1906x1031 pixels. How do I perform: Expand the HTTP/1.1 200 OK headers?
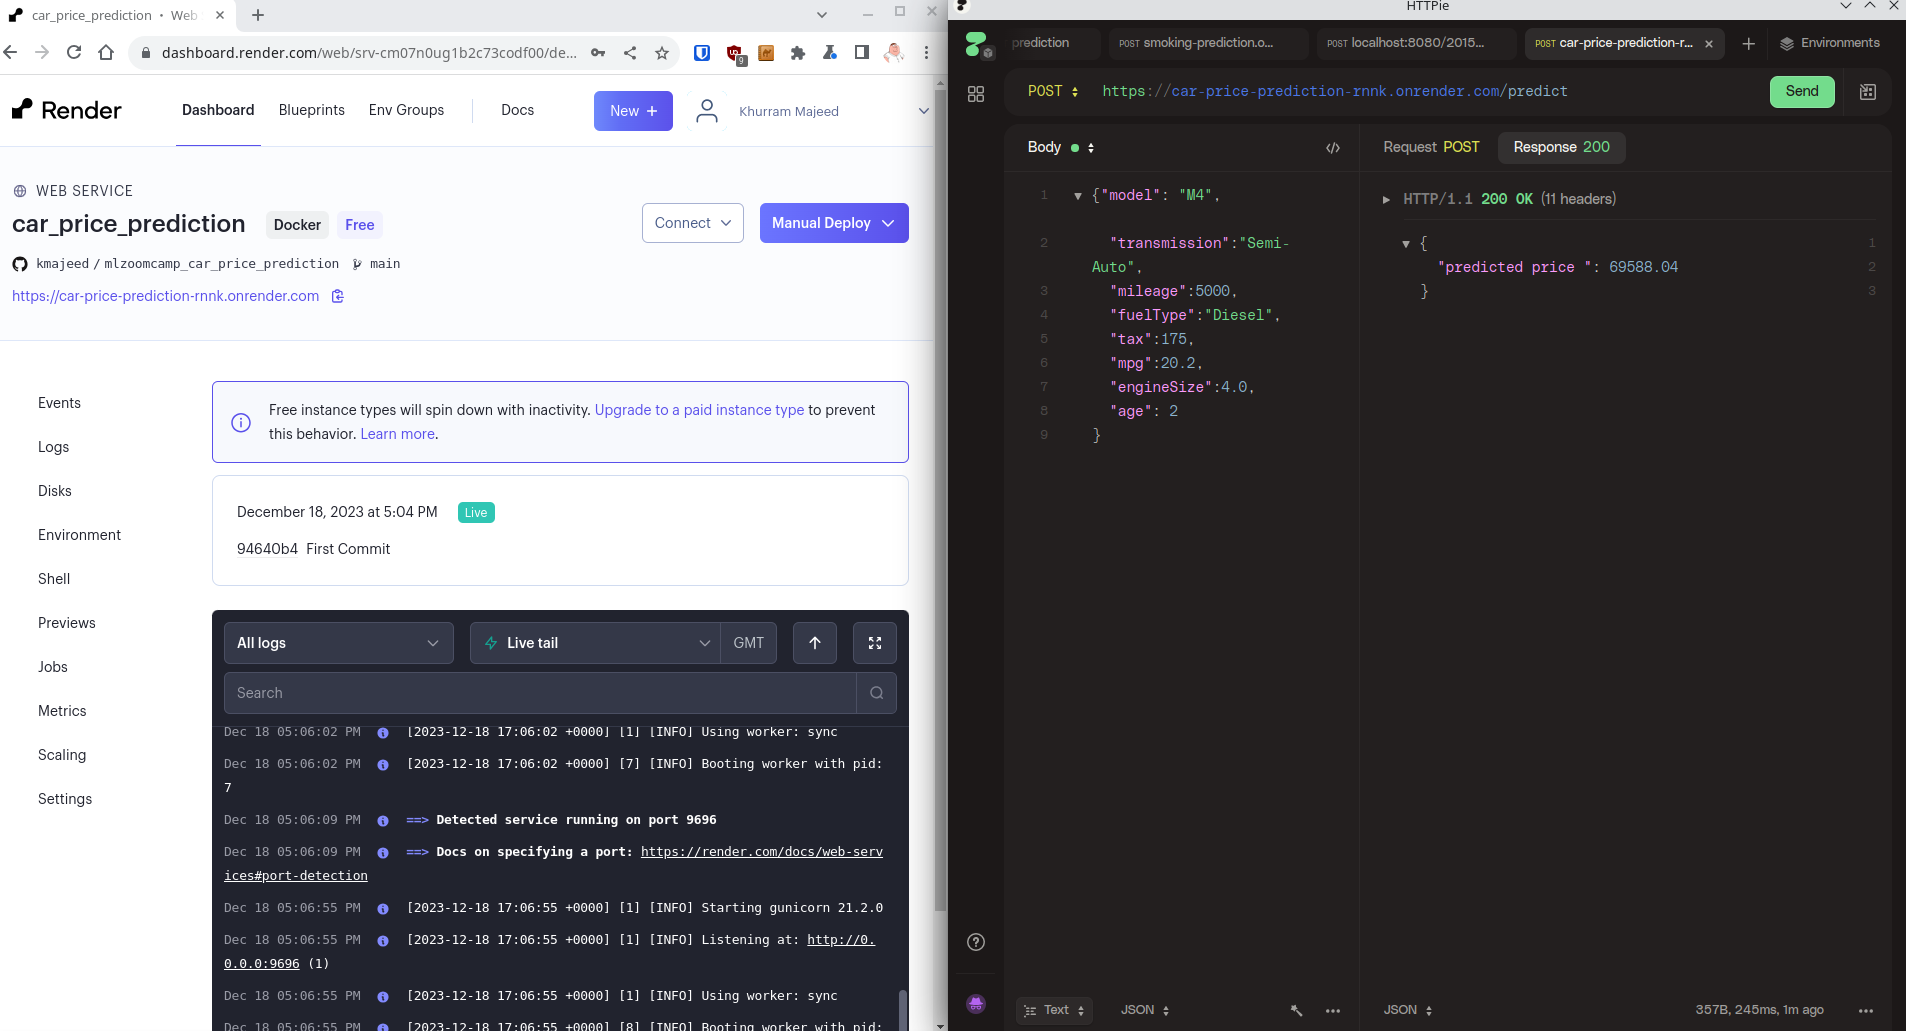pos(1386,199)
